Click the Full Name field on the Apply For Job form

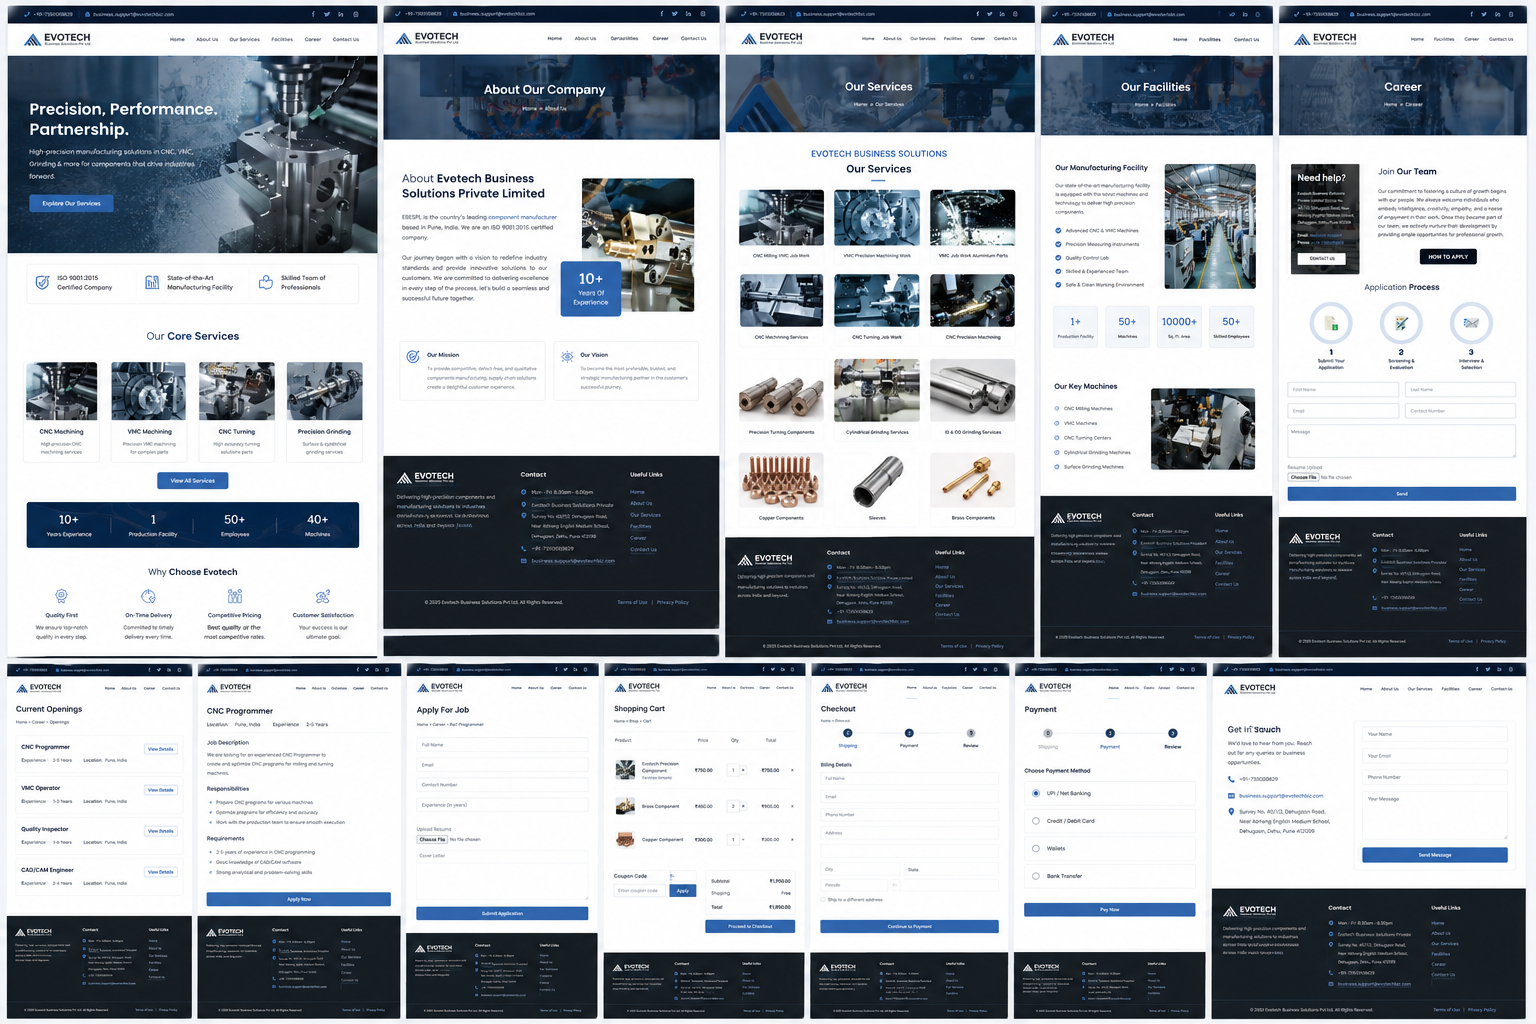(502, 745)
